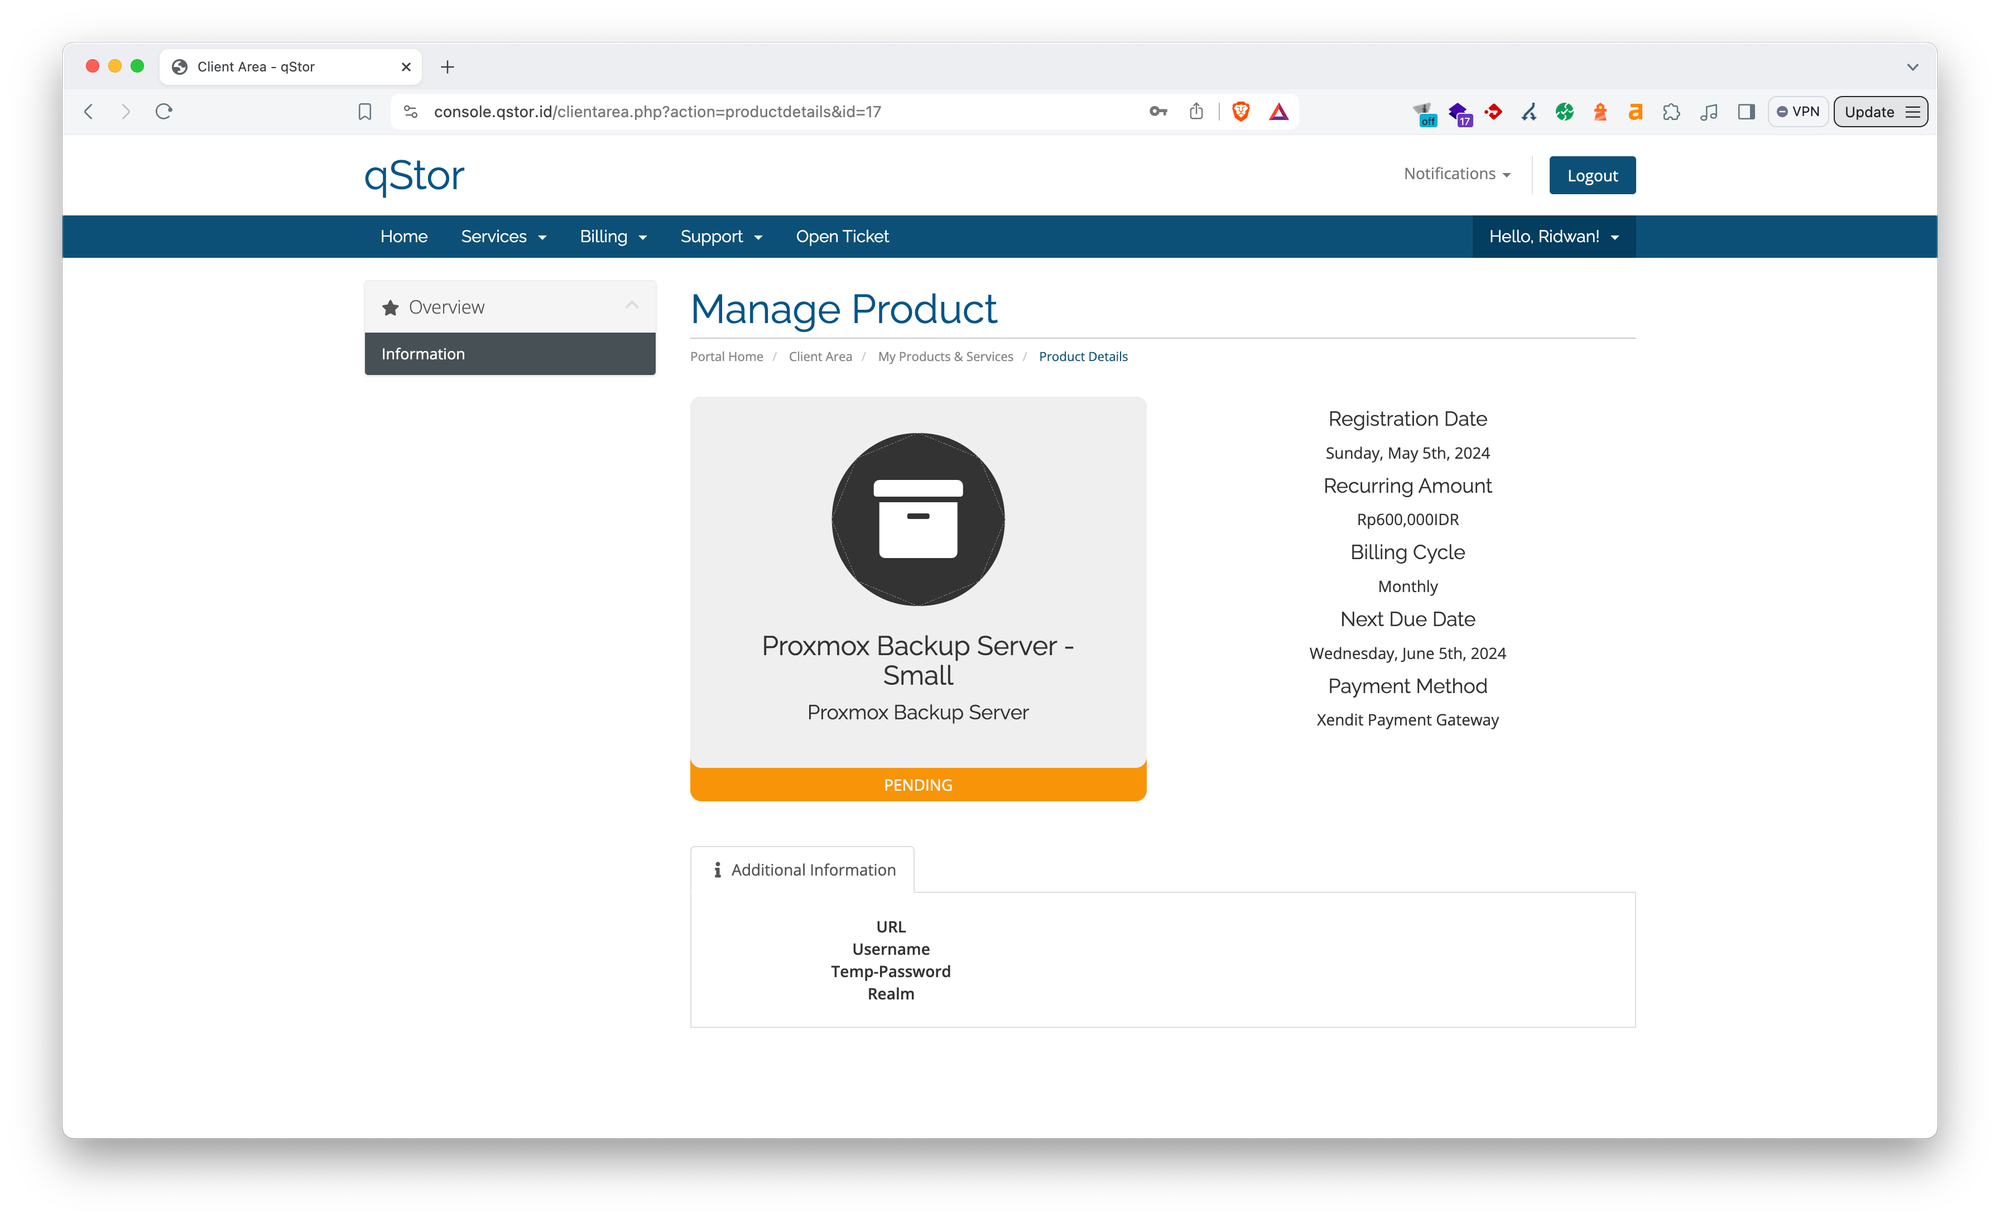Open a new browser tab
The image size is (2000, 1221).
[x=448, y=67]
